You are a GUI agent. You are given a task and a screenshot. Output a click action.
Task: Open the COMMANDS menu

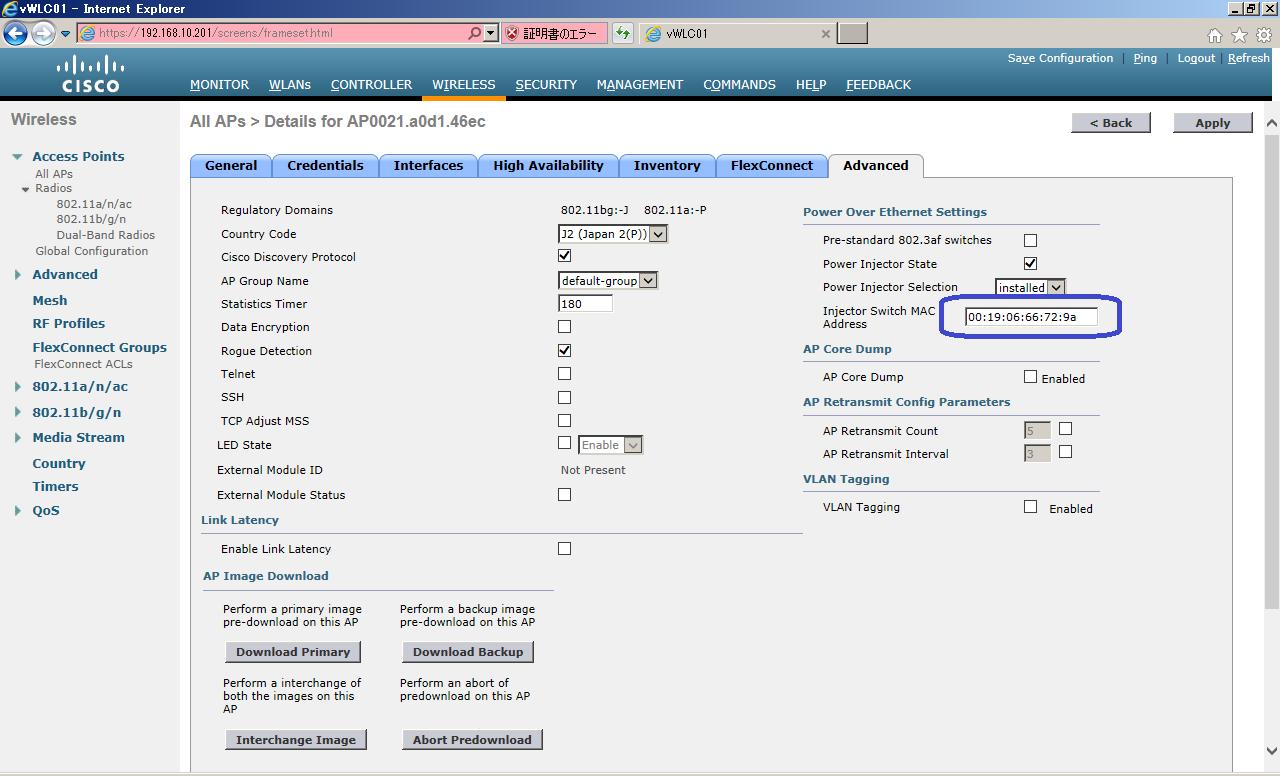pos(739,85)
